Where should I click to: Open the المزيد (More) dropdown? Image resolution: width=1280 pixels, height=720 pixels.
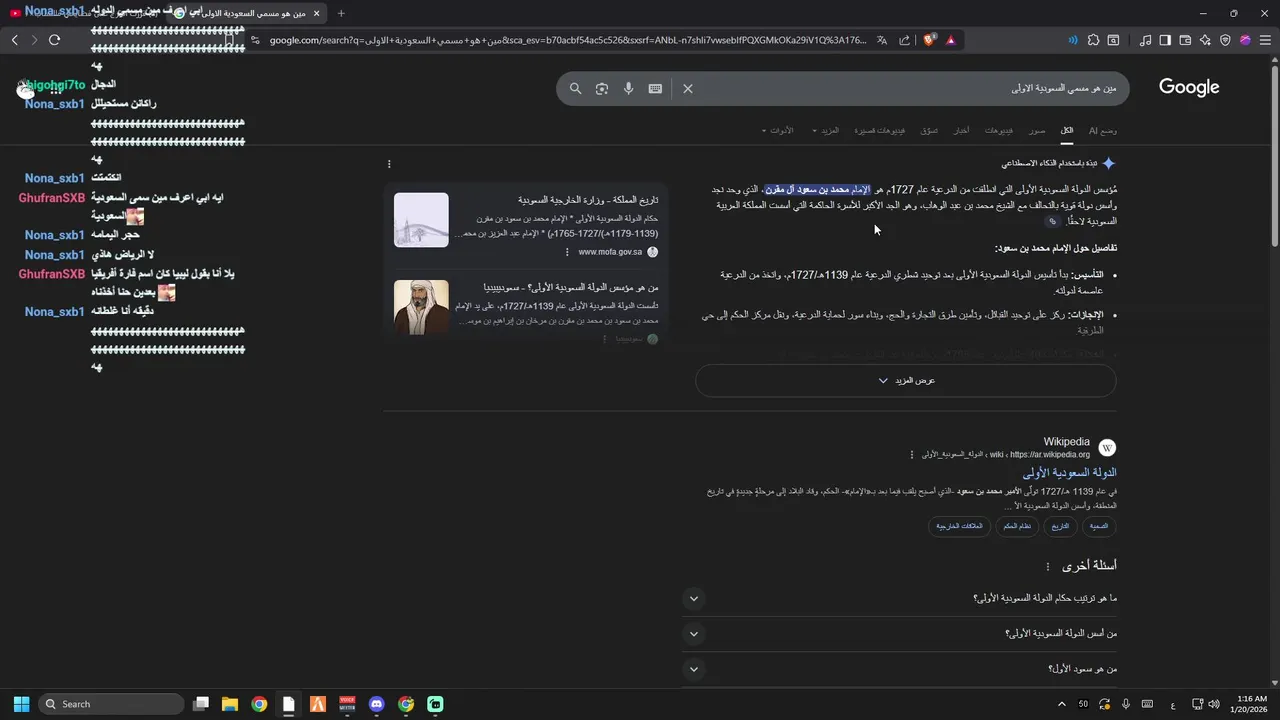click(x=827, y=130)
